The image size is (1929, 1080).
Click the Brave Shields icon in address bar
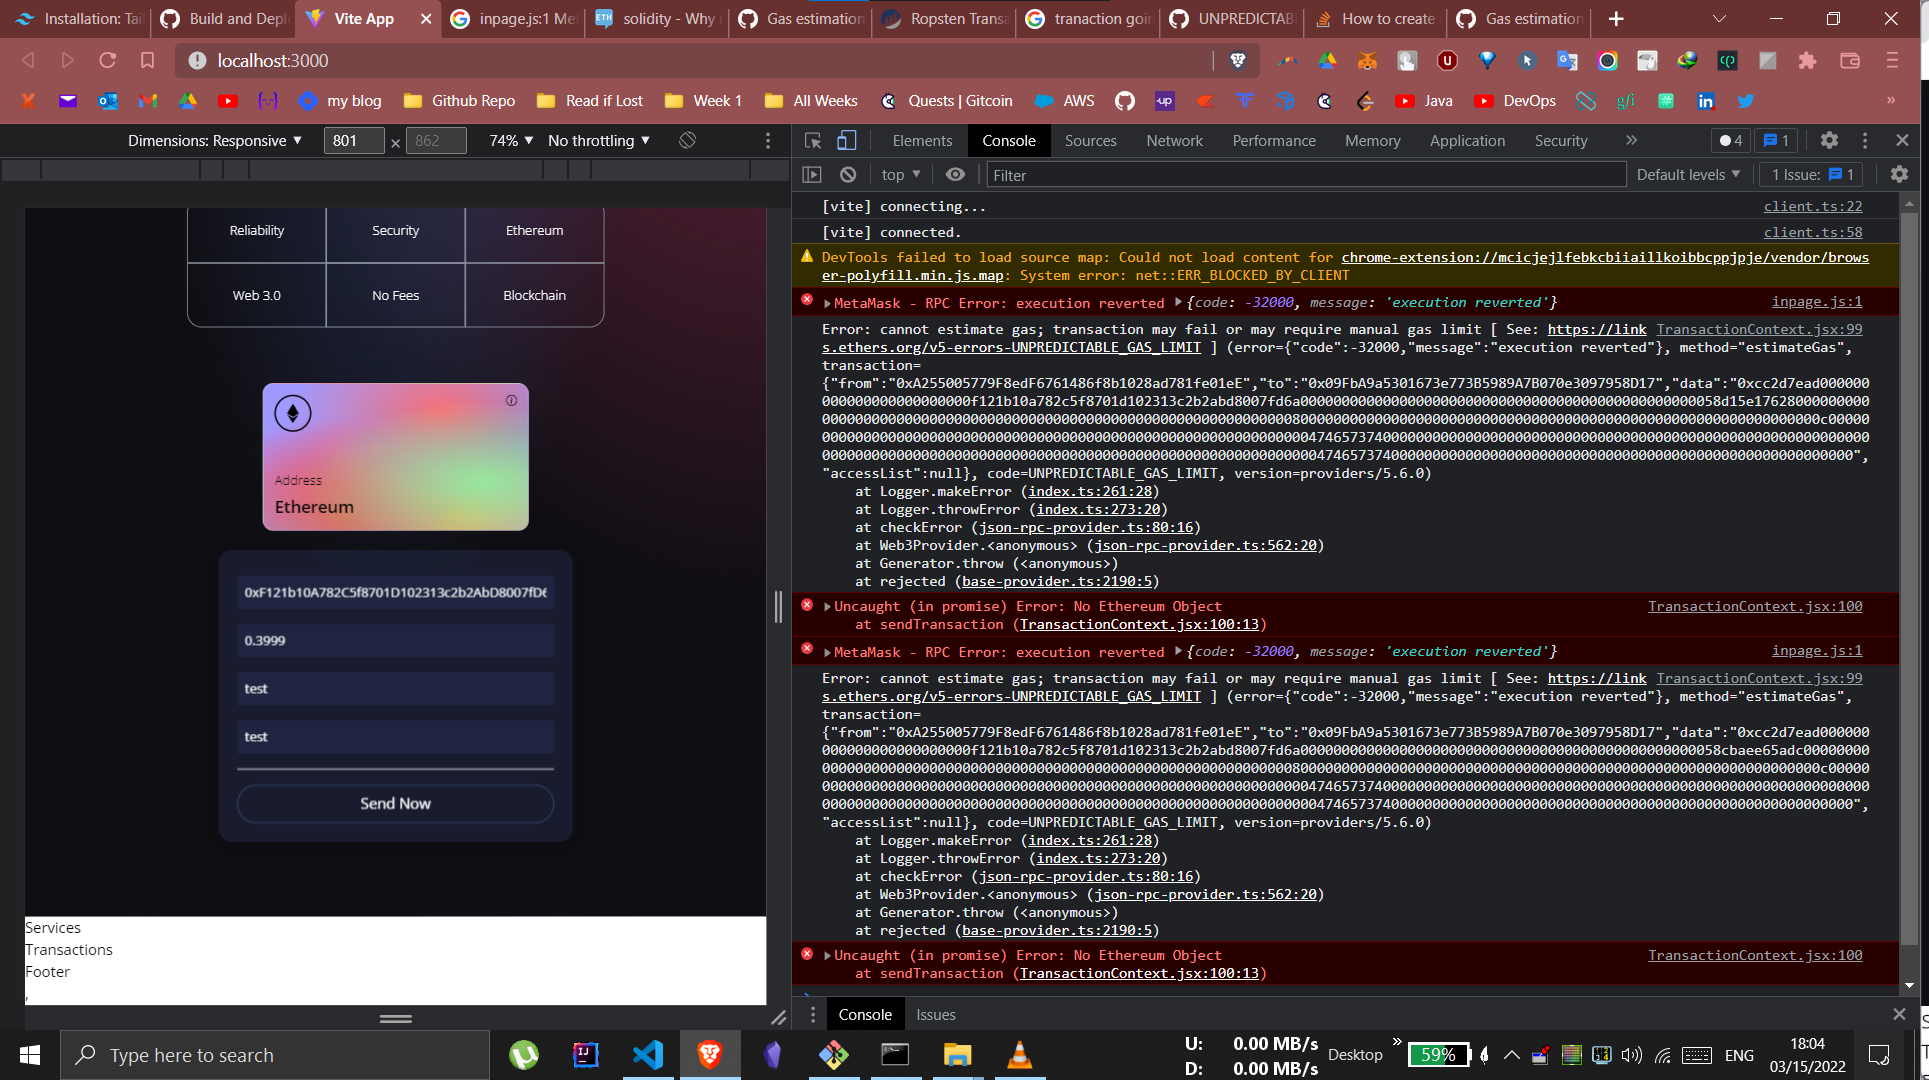tap(1238, 61)
